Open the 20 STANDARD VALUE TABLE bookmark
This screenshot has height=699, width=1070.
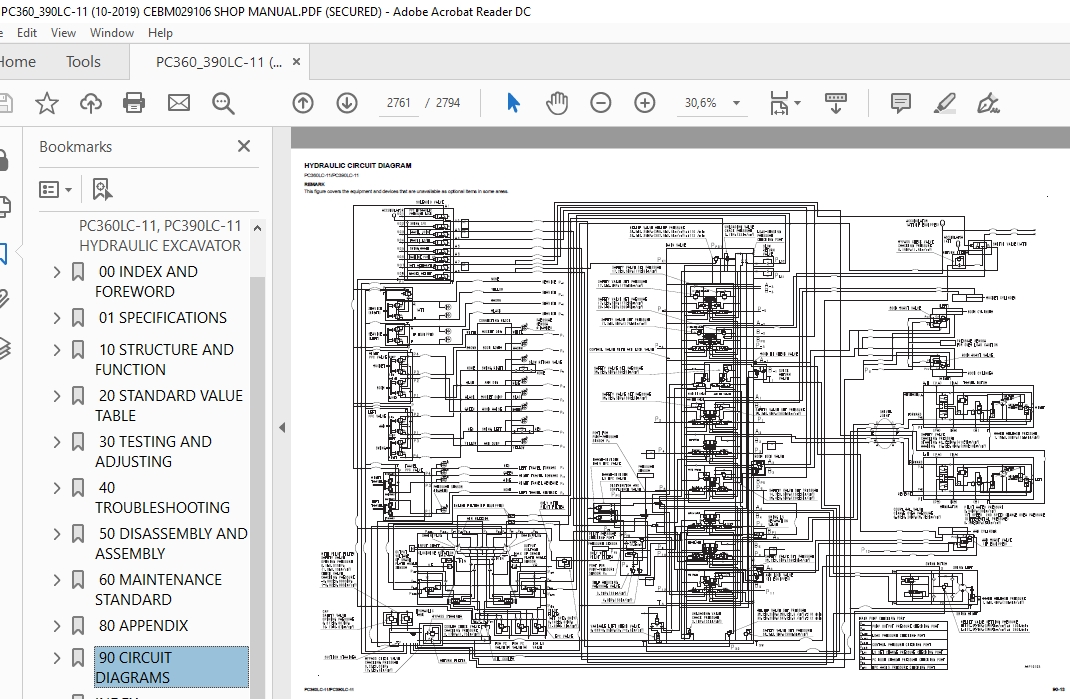coord(169,405)
